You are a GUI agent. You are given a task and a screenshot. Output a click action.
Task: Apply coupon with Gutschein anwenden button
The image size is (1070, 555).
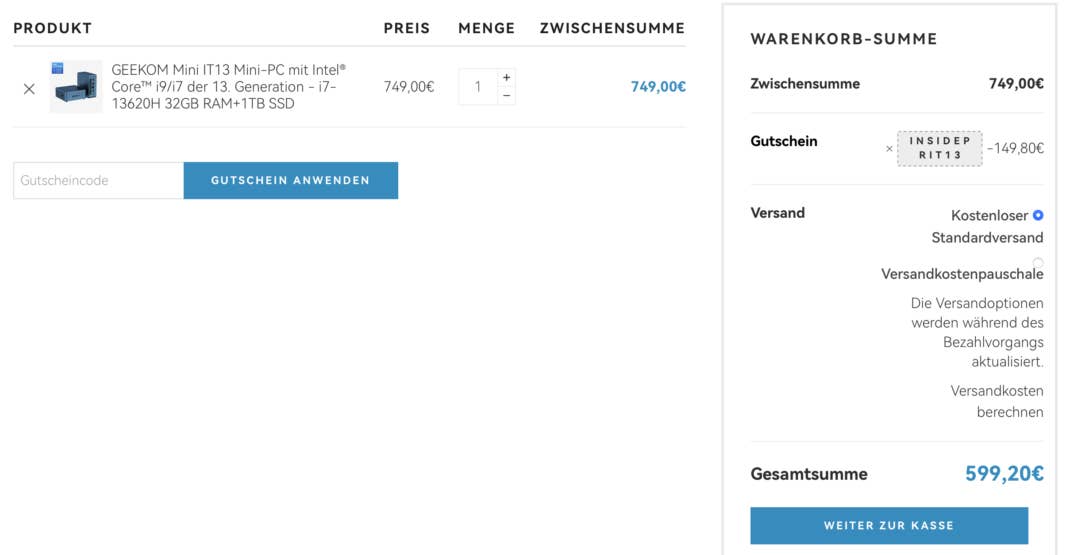pos(291,180)
